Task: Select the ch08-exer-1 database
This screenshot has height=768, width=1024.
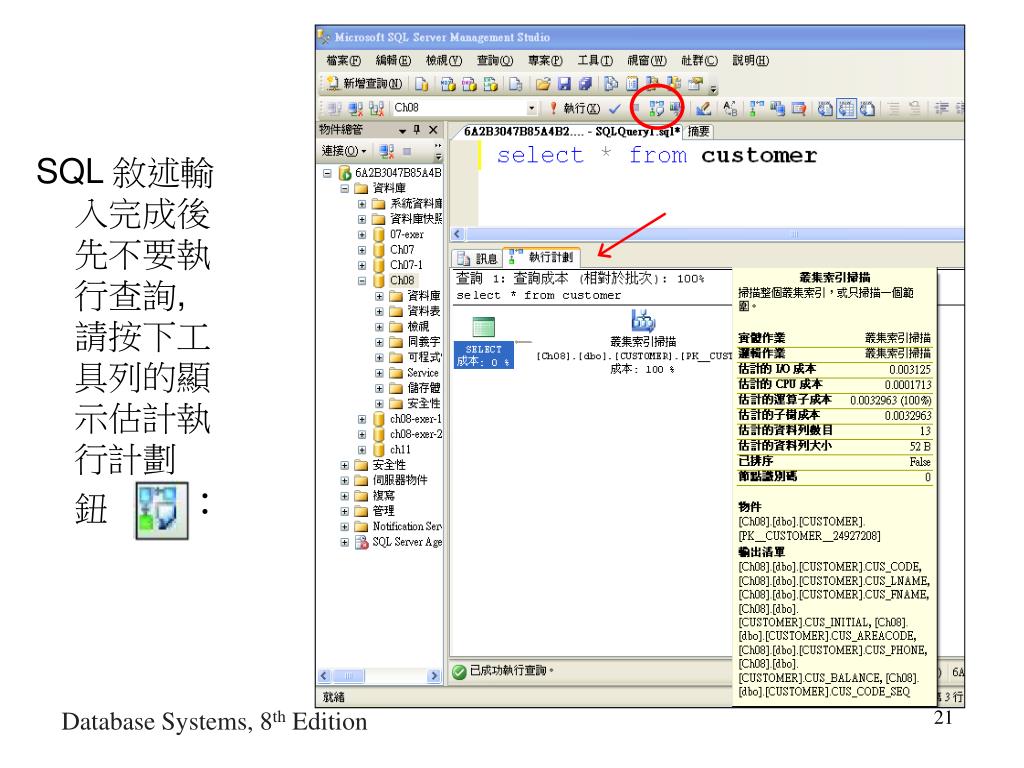Action: pos(415,419)
